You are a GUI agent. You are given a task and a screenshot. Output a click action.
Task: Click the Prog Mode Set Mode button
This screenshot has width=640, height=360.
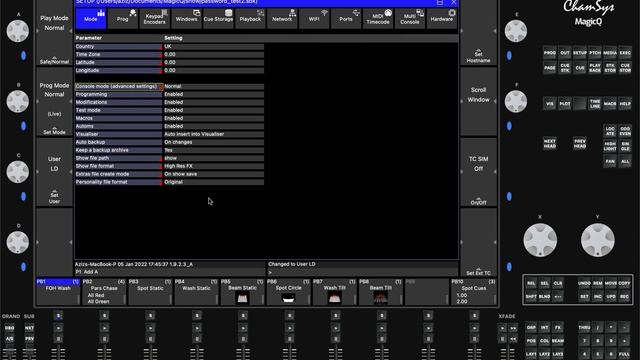(54, 102)
